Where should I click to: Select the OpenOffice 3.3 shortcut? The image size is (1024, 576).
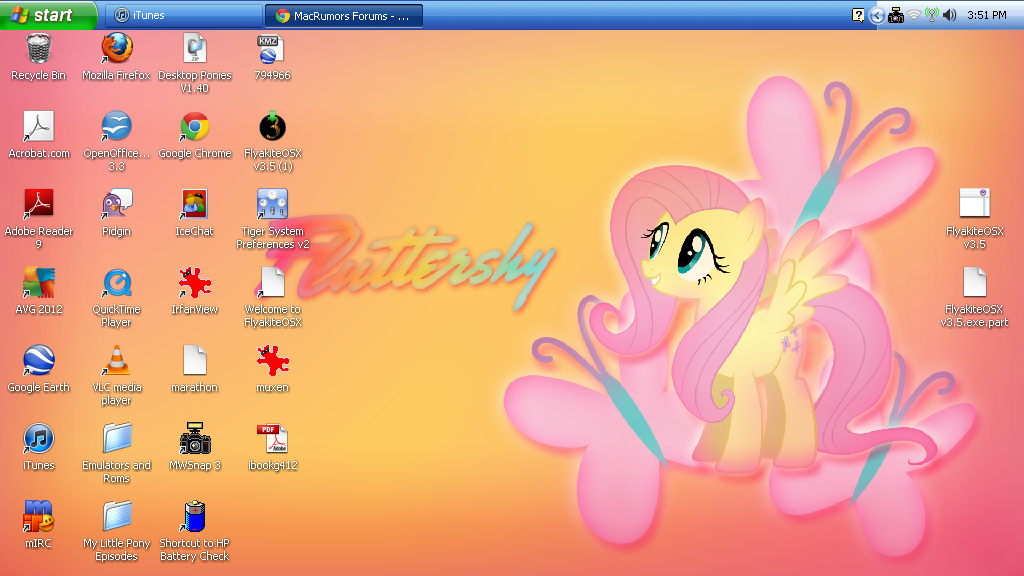tap(117, 127)
